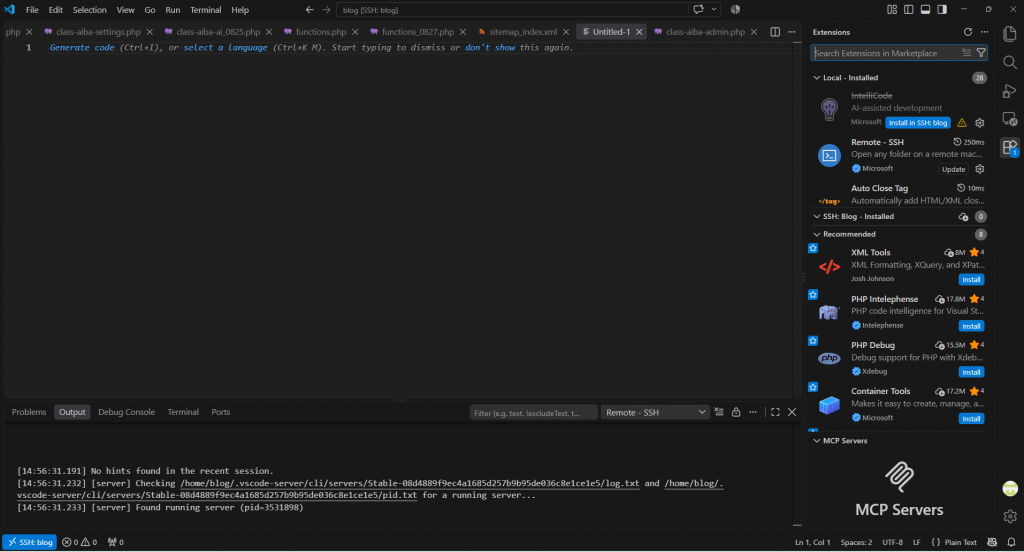Maximize the bottom panel size
1024x552 pixels.
click(775, 412)
